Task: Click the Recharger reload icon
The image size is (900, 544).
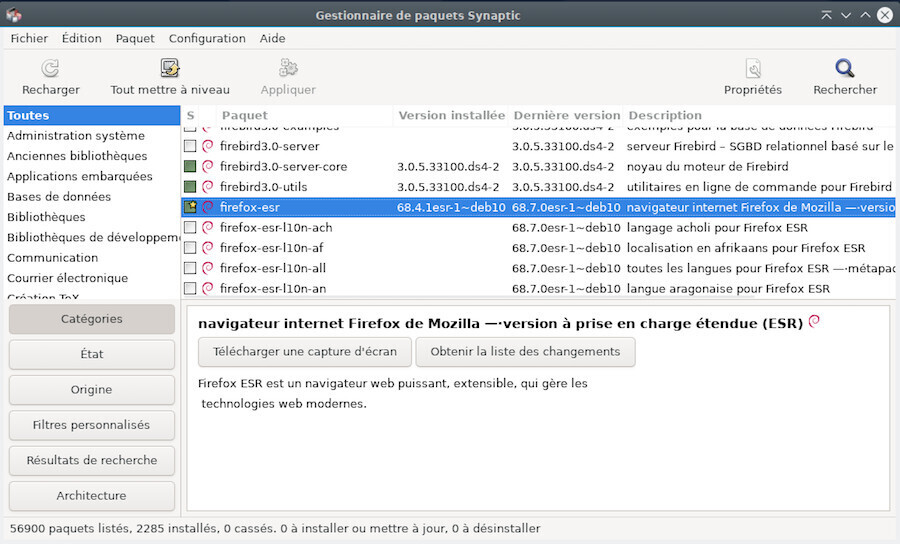Action: (x=50, y=69)
